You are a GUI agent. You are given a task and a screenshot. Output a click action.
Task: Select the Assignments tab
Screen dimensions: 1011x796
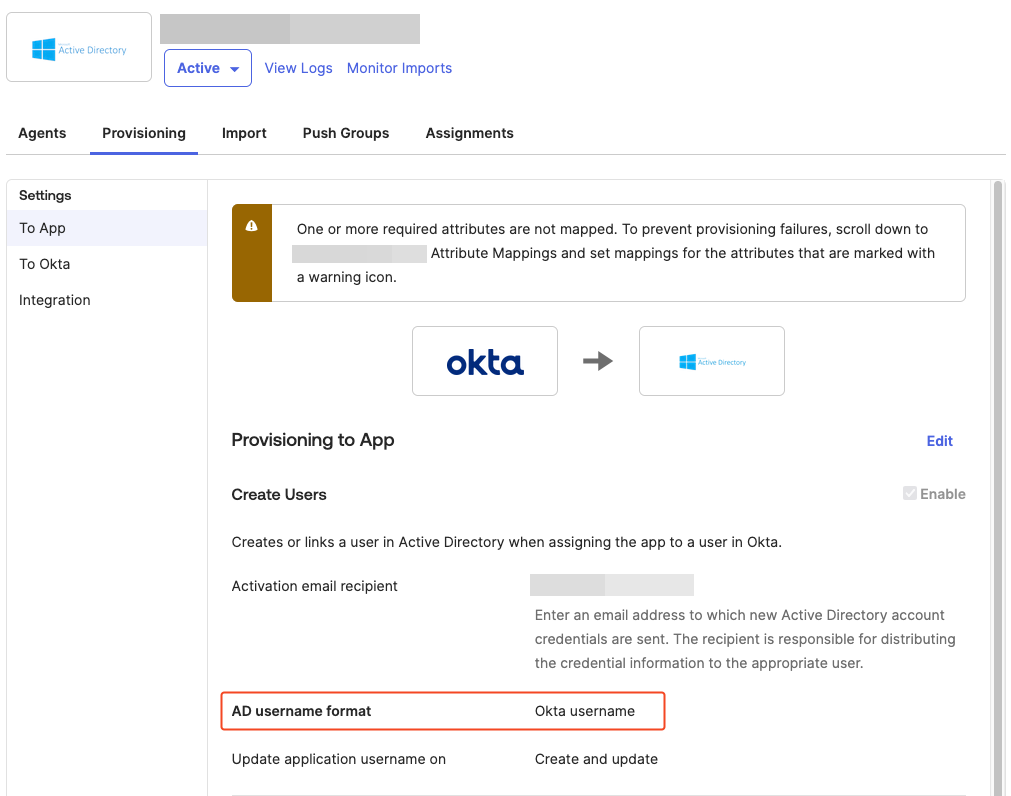point(469,133)
